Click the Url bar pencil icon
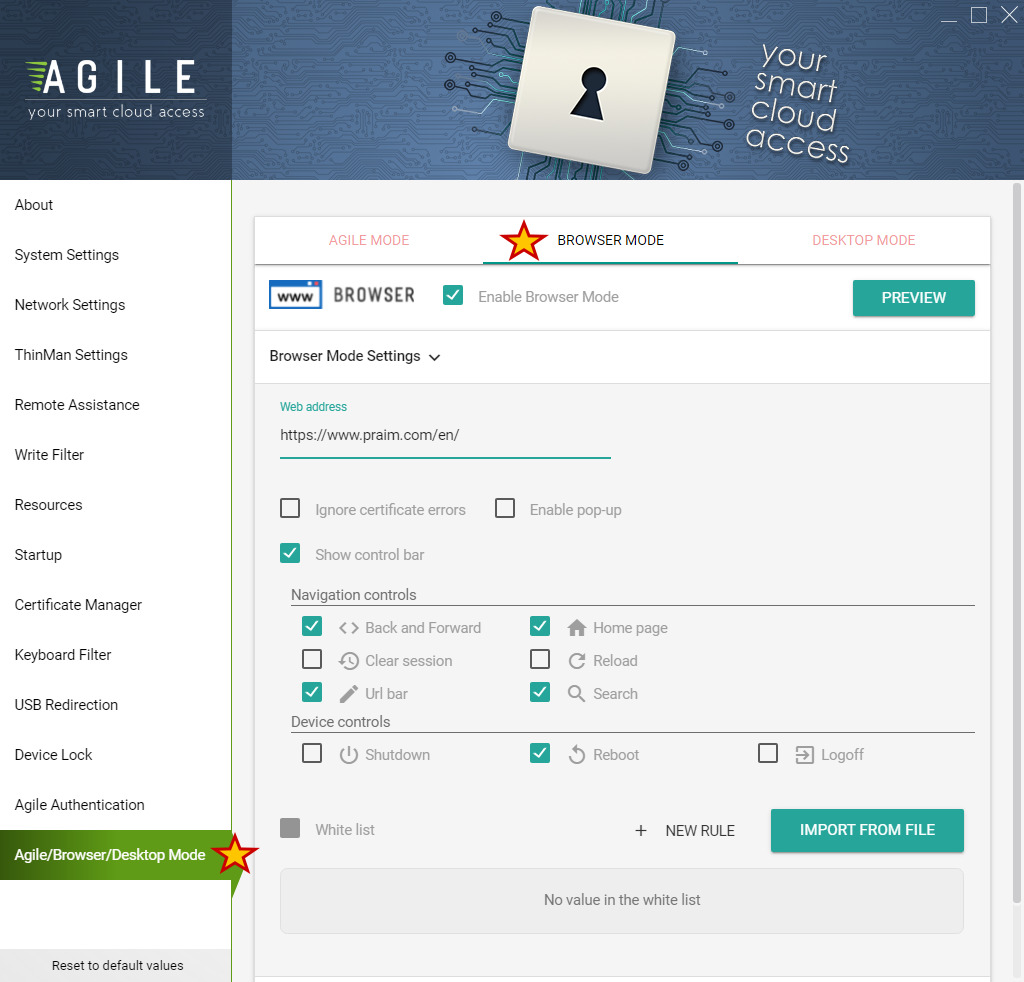 click(348, 694)
